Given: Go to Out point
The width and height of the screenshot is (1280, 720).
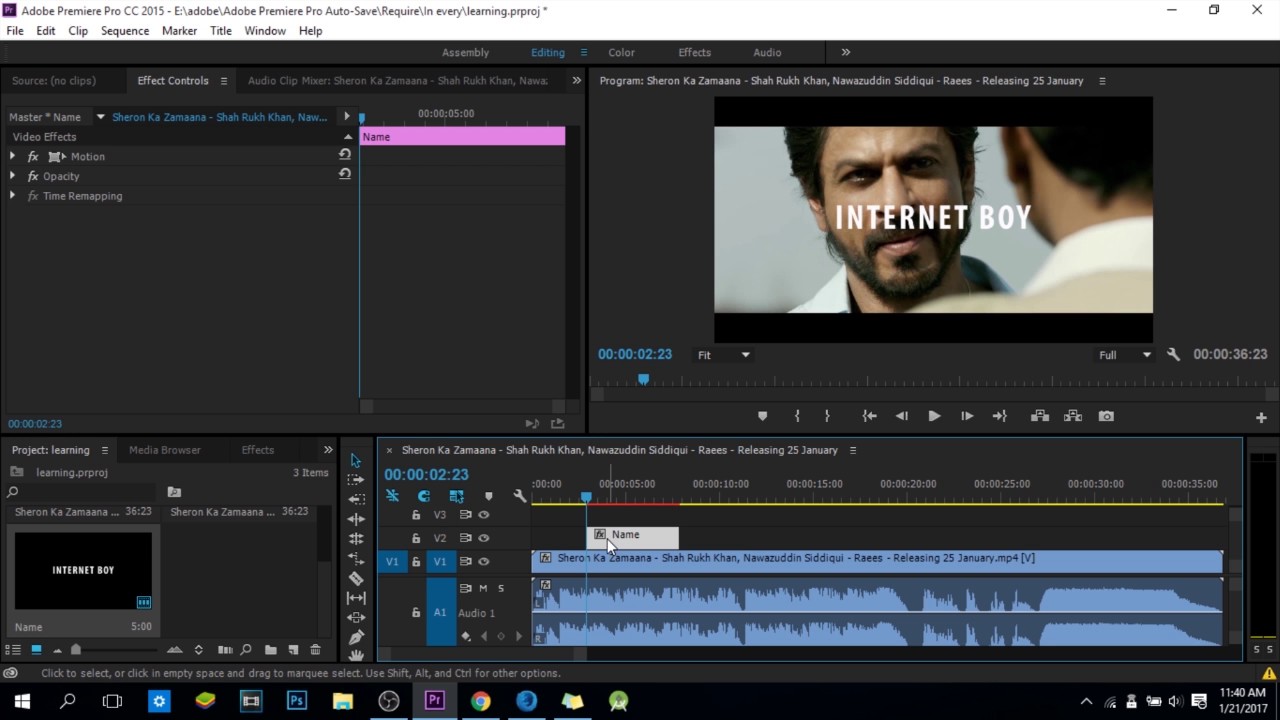Looking at the screenshot, I should (999, 416).
